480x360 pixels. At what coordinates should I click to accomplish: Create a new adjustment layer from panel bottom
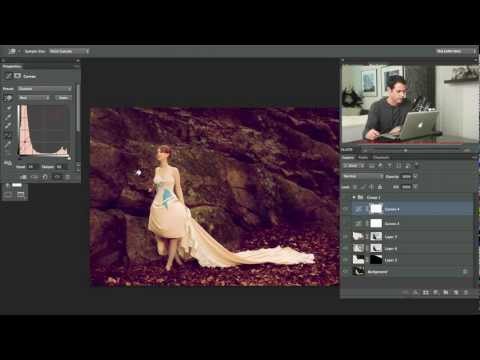436,292
